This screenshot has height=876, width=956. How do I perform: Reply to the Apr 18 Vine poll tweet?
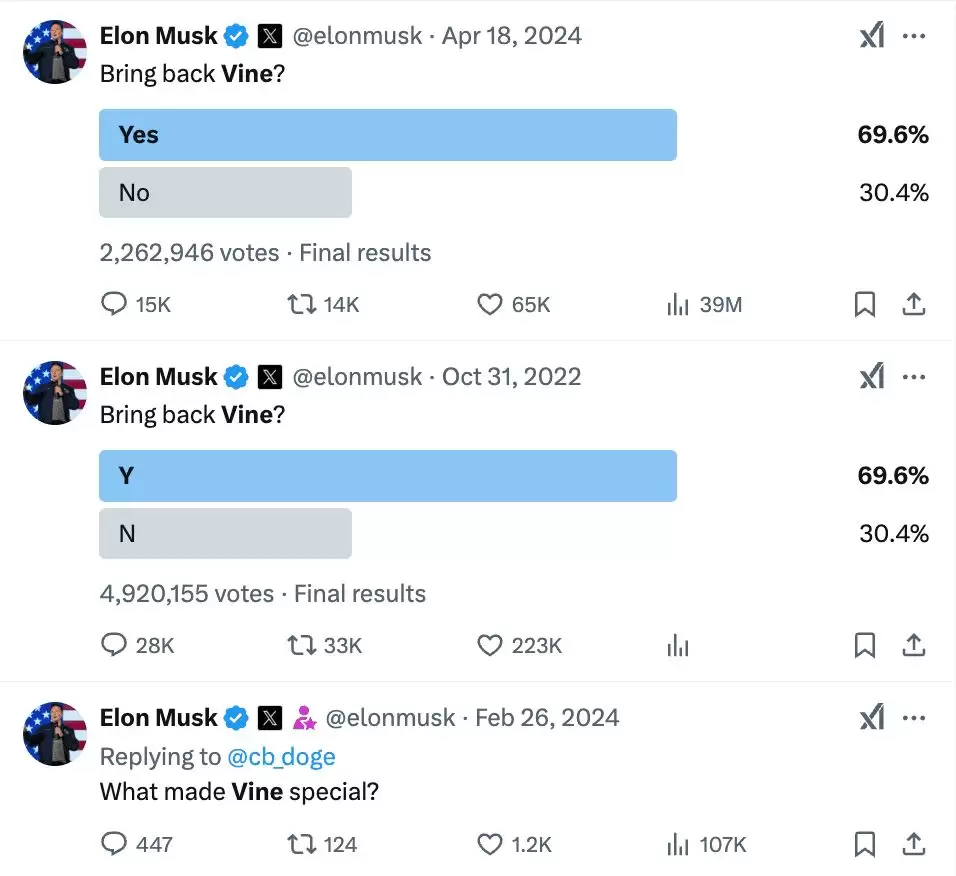click(x=114, y=304)
